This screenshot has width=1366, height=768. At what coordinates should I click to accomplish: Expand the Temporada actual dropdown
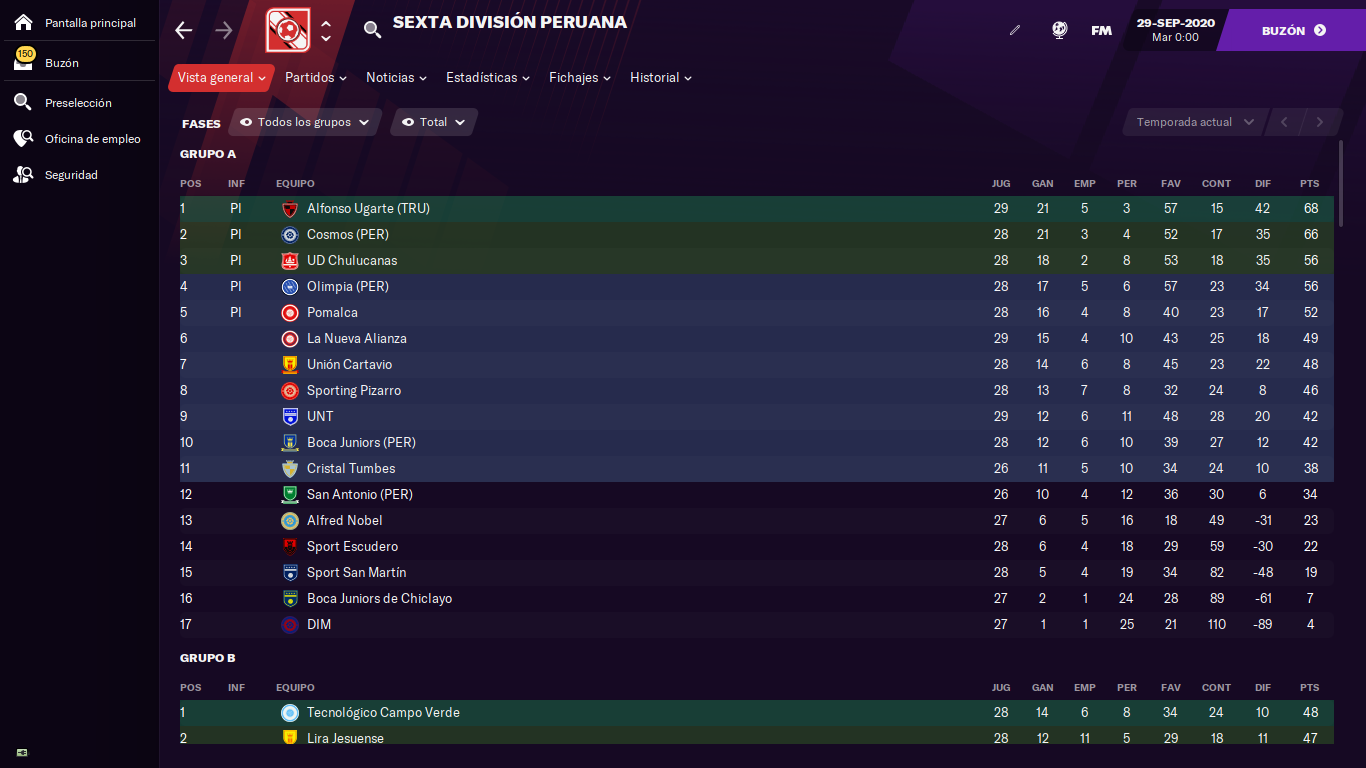tap(1194, 122)
